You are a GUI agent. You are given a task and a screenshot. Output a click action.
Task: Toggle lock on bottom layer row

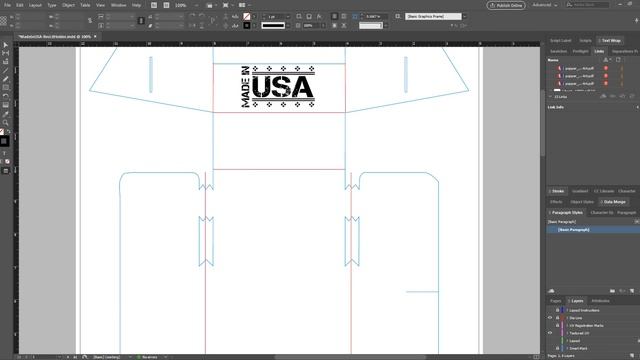coord(557,348)
